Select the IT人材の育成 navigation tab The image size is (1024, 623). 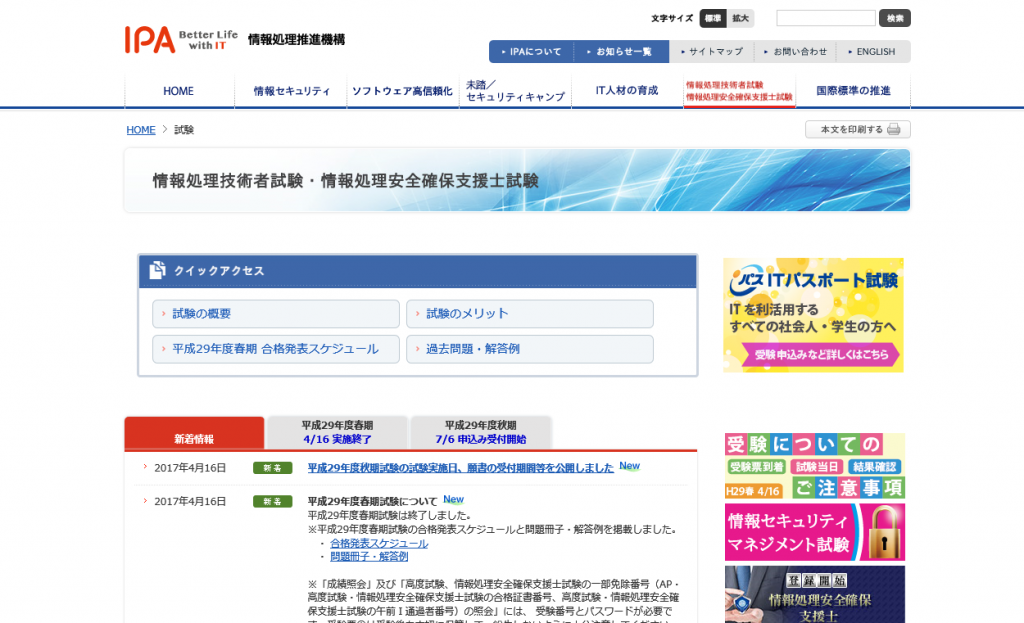(627, 91)
